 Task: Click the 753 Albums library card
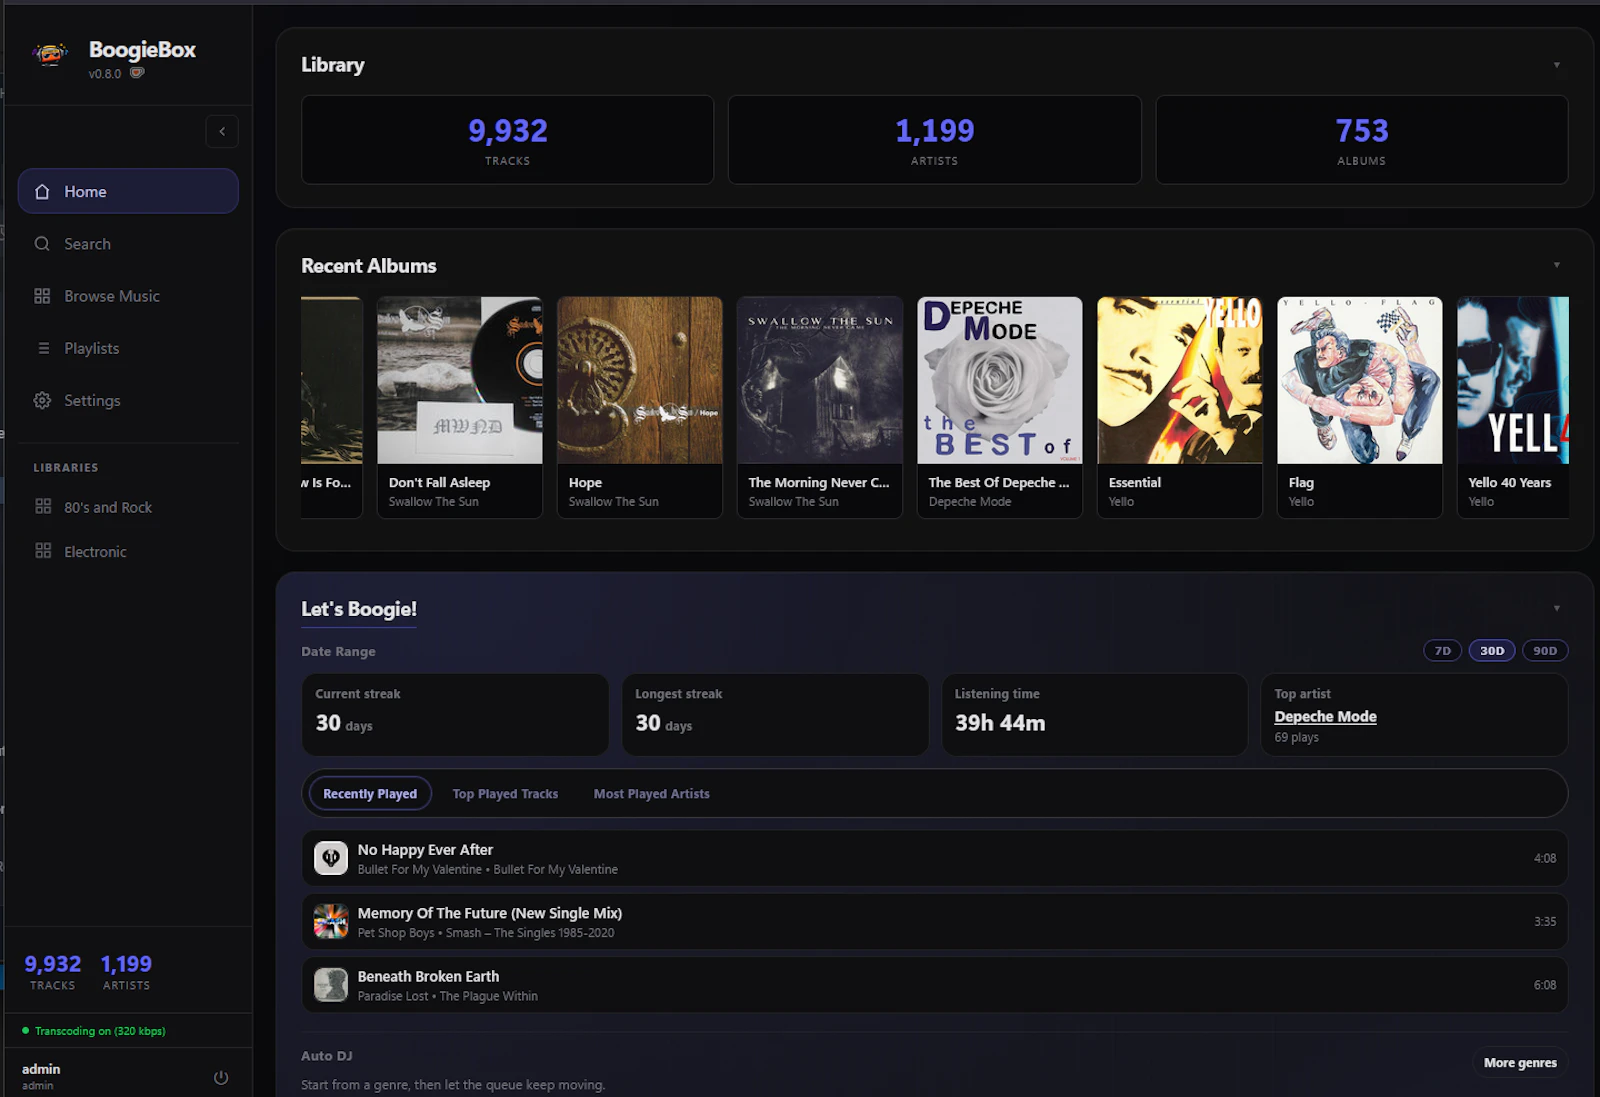click(1362, 140)
